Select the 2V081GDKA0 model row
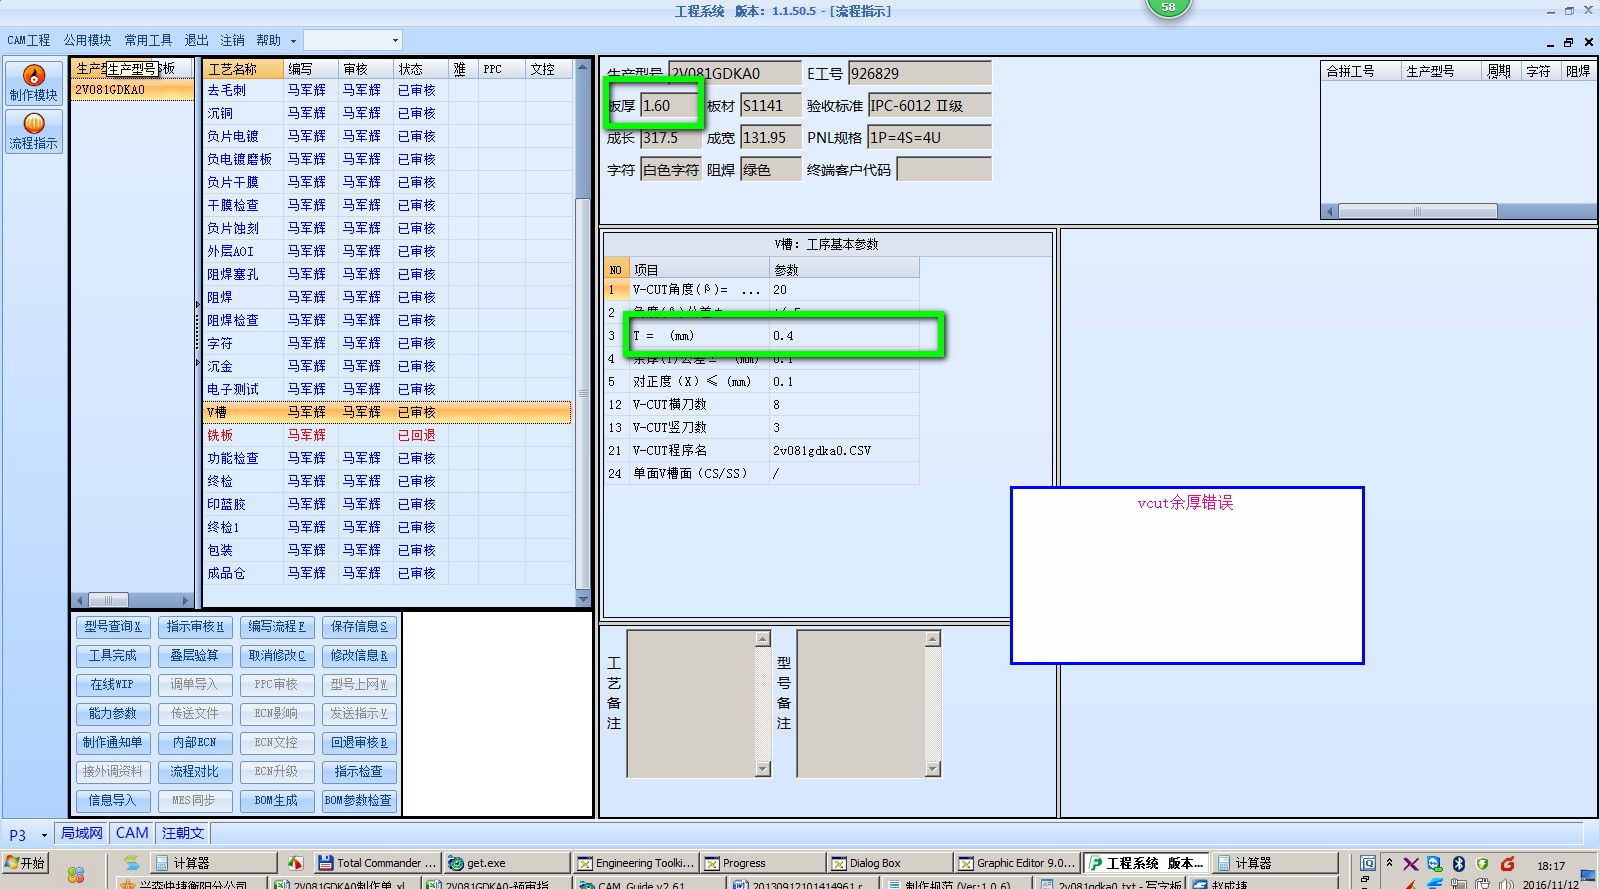 133,90
